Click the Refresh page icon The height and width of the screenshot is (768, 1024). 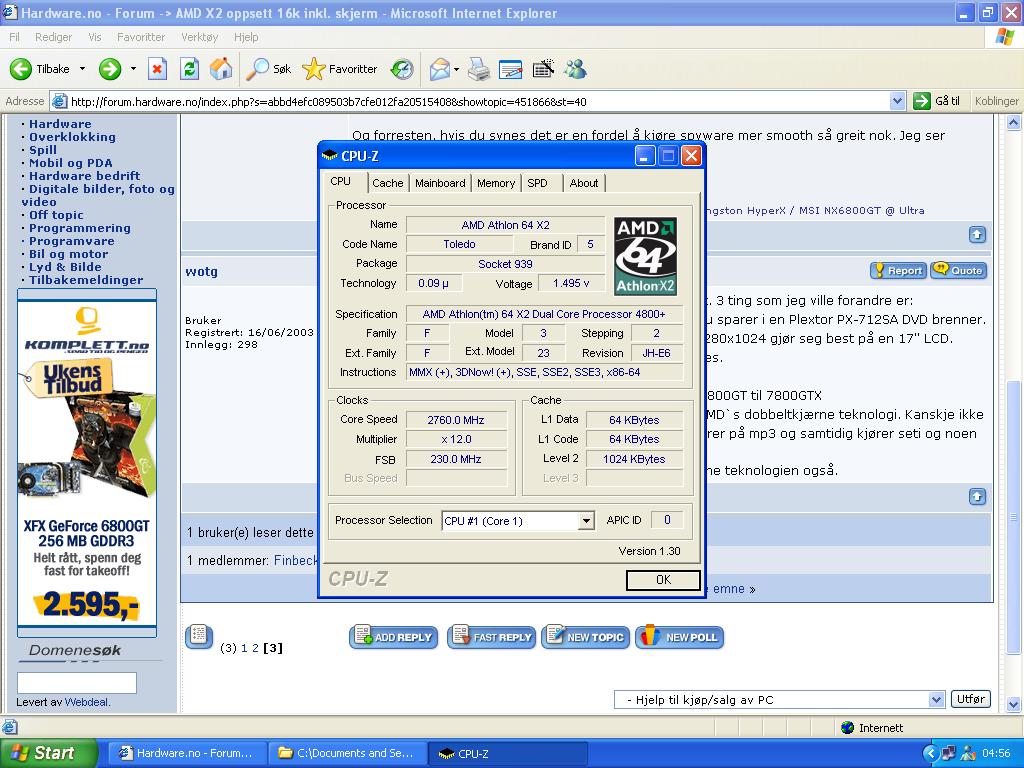point(189,69)
